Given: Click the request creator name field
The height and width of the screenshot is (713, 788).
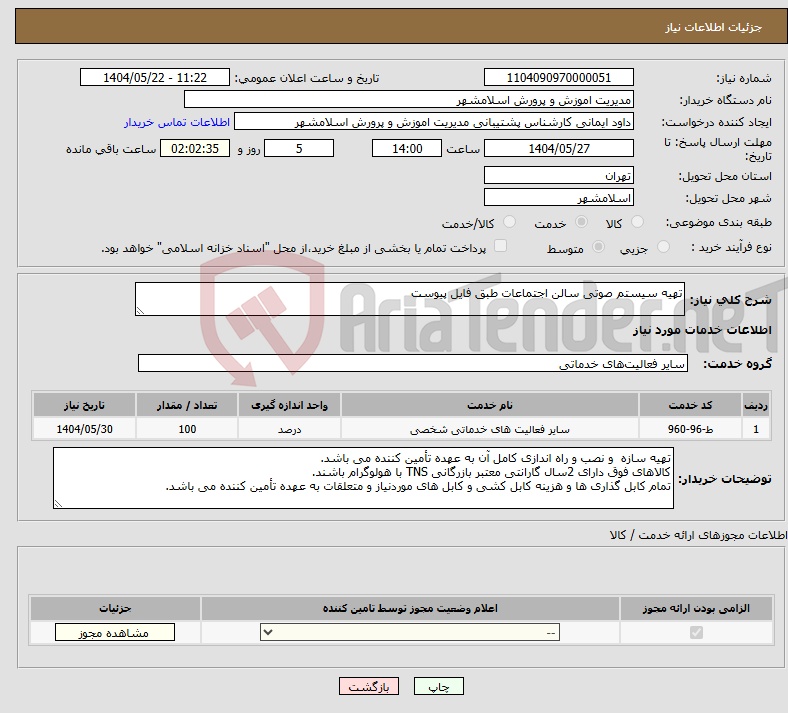Looking at the screenshot, I should pyautogui.click(x=434, y=122).
